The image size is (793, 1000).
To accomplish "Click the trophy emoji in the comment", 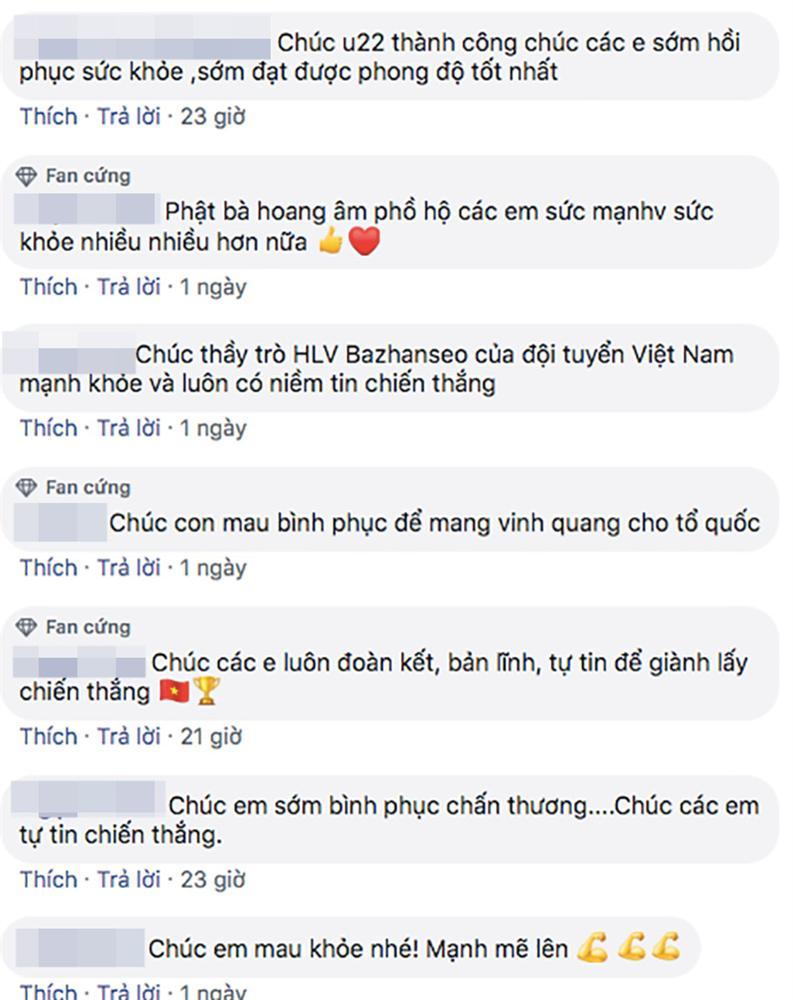I will pyautogui.click(x=208, y=690).
